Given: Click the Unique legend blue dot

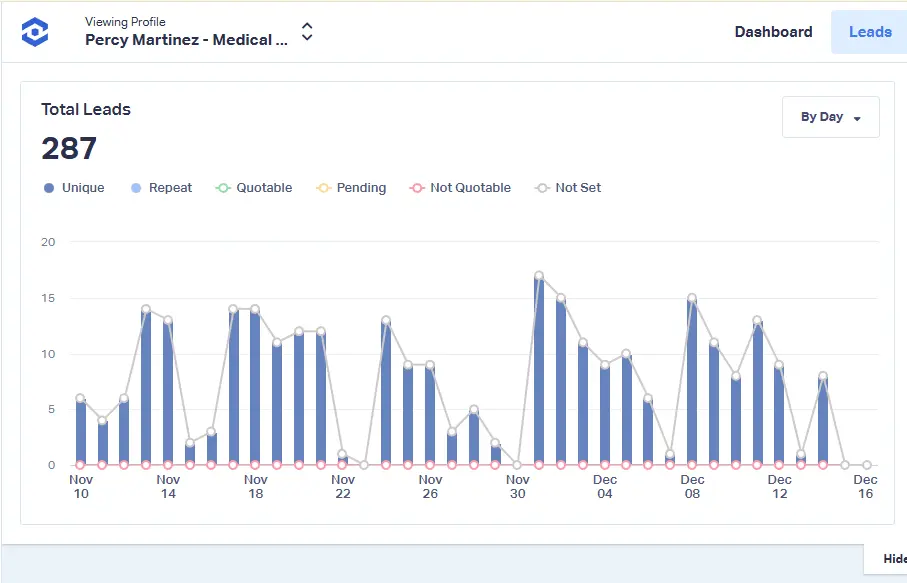Looking at the screenshot, I should 49,188.
